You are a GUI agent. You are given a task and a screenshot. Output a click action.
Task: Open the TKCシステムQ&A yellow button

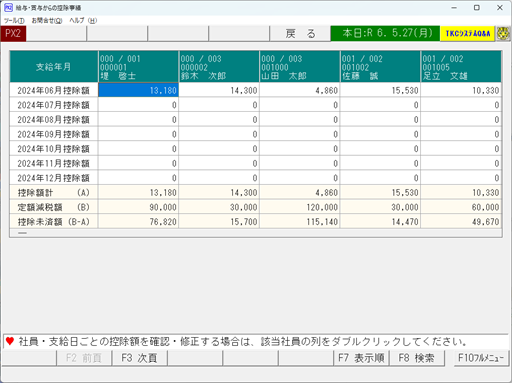click(x=467, y=33)
